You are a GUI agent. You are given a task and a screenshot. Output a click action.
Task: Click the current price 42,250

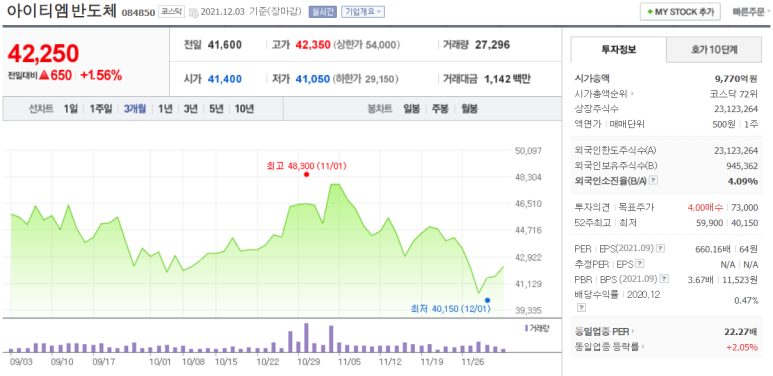click(43, 54)
